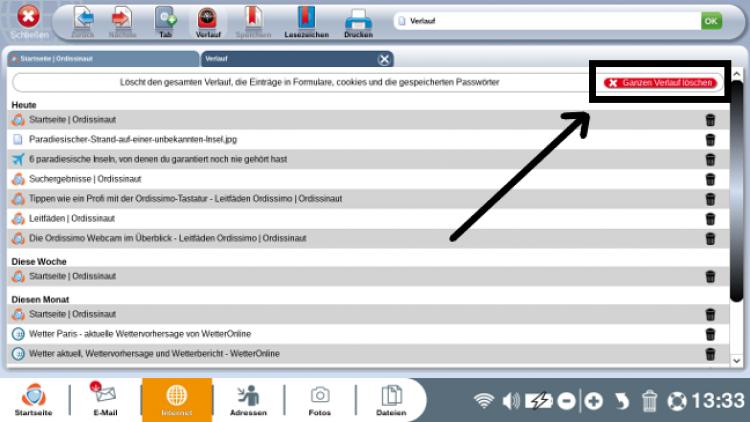The width and height of the screenshot is (750, 422).
Task: Open Startseite entry under Diesen Monat
Action: tap(72, 314)
